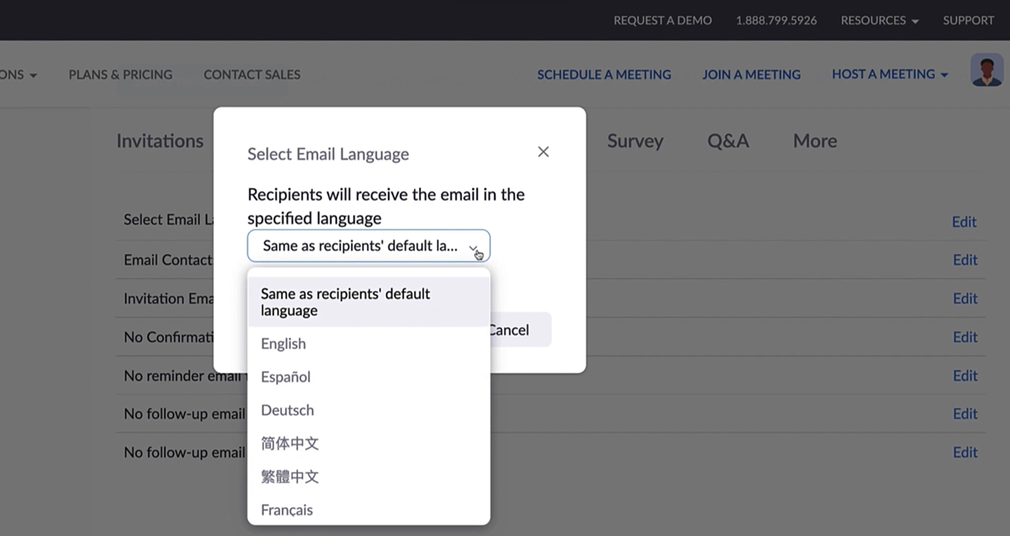Image resolution: width=1010 pixels, height=536 pixels.
Task: Click the user profile avatar
Action: tap(986, 70)
